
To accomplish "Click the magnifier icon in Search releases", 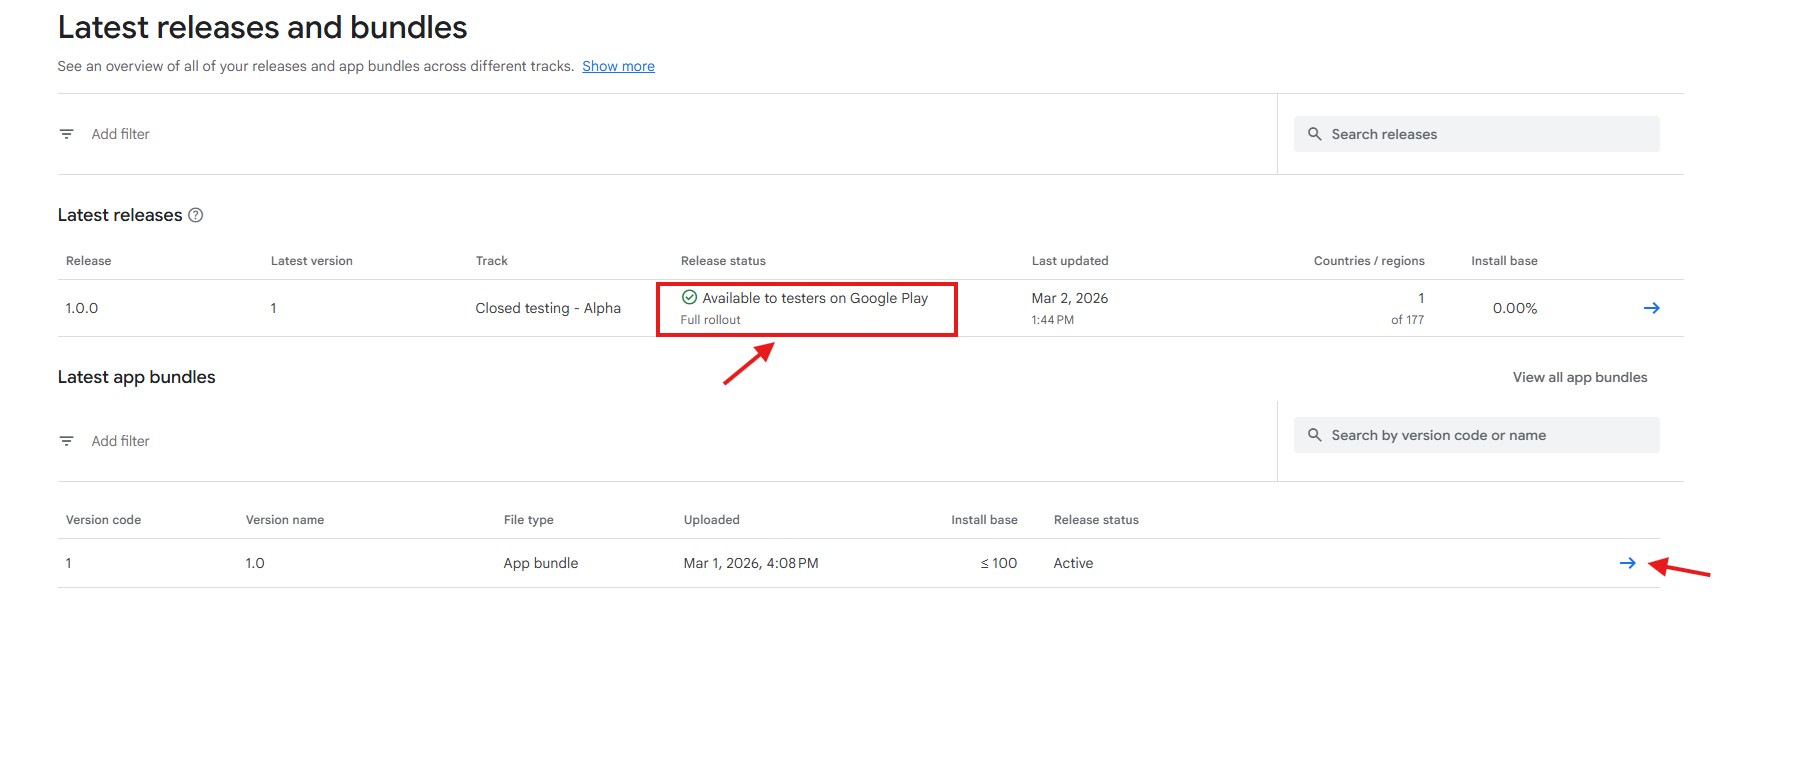I will coord(1314,134).
